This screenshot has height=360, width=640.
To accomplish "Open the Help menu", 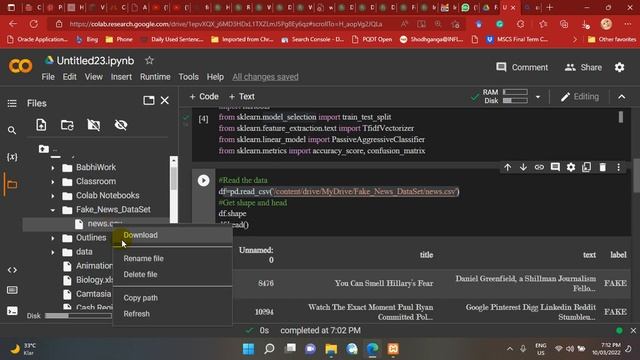I will 215,77.
